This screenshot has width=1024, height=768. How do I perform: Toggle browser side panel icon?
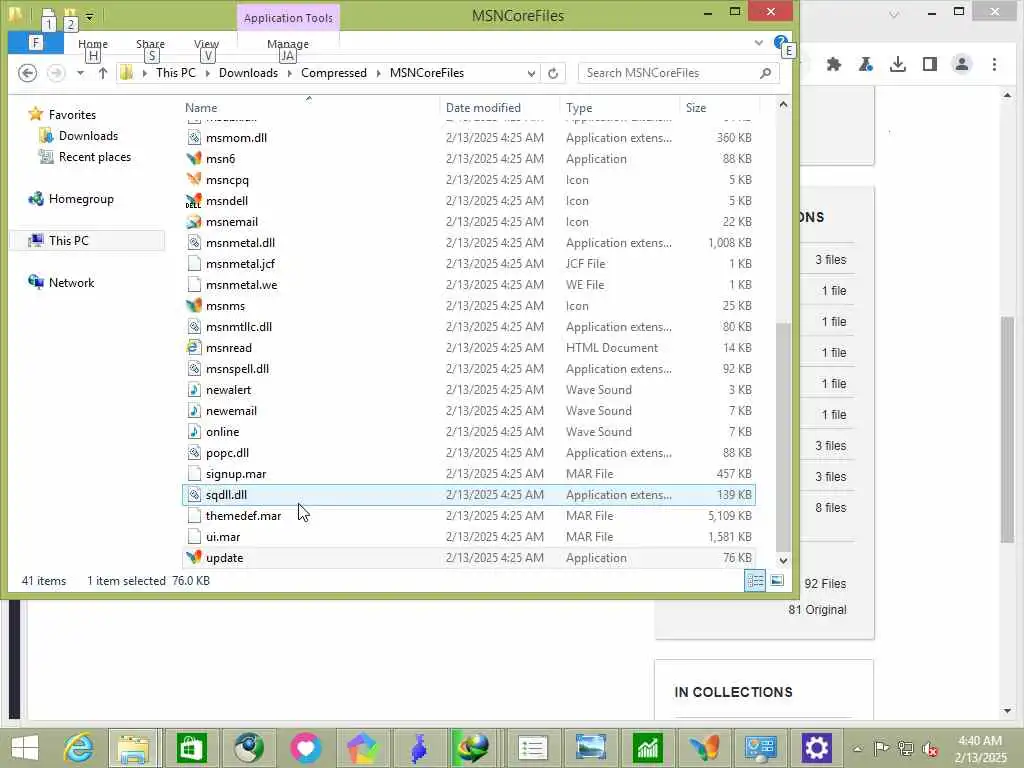click(930, 64)
